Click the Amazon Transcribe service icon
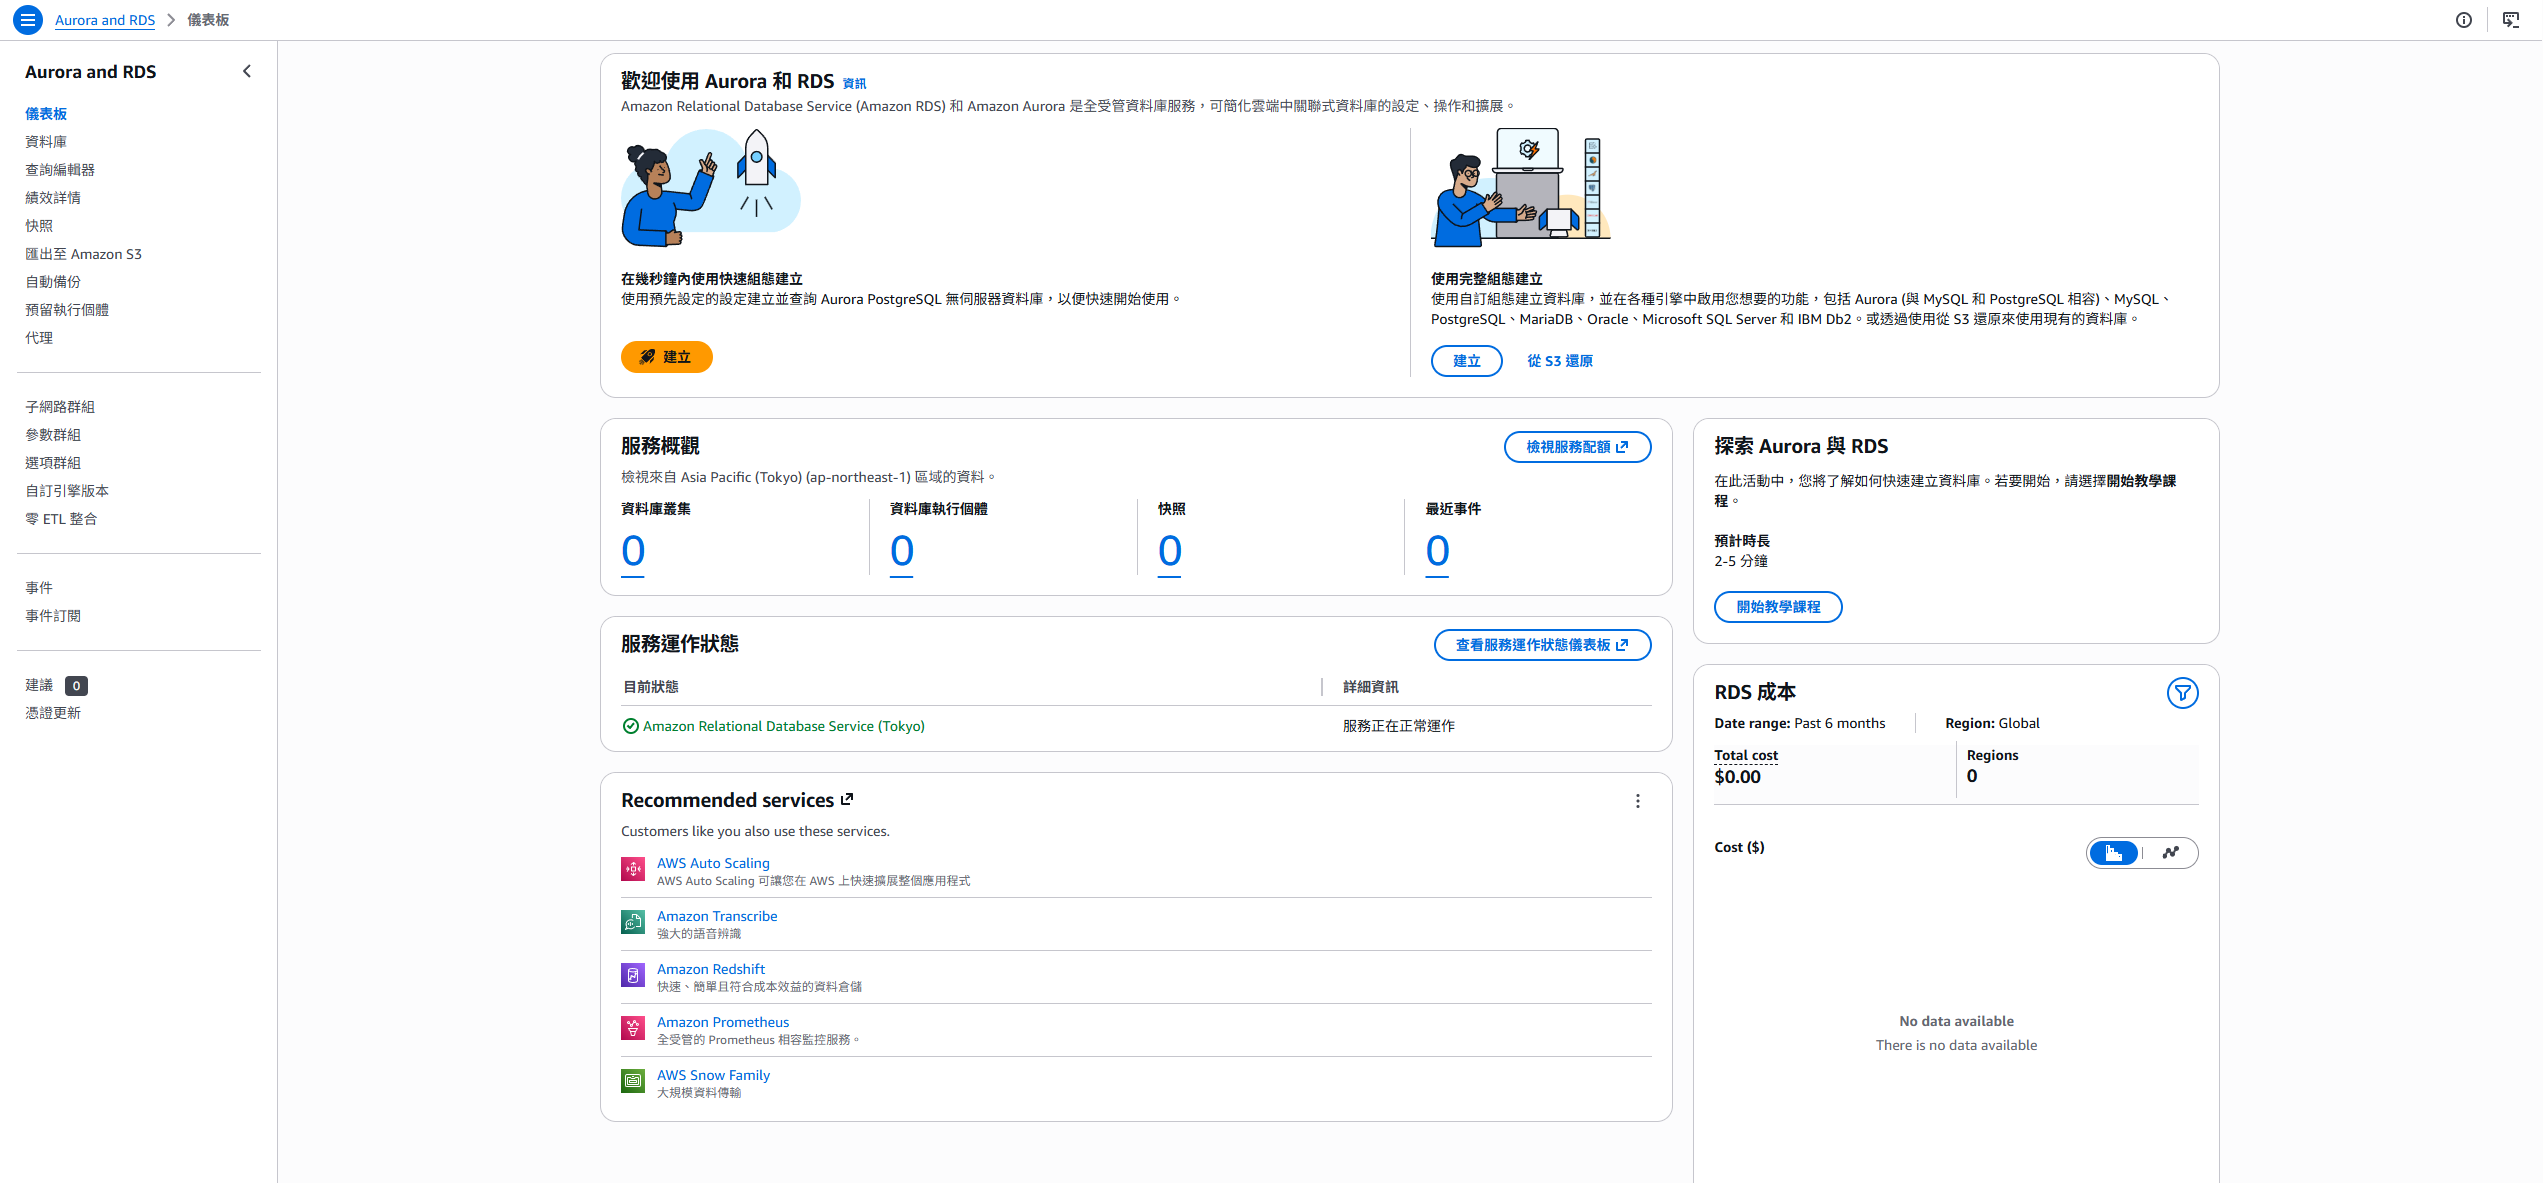Screen dimensions: 2543x1183 click(633, 922)
